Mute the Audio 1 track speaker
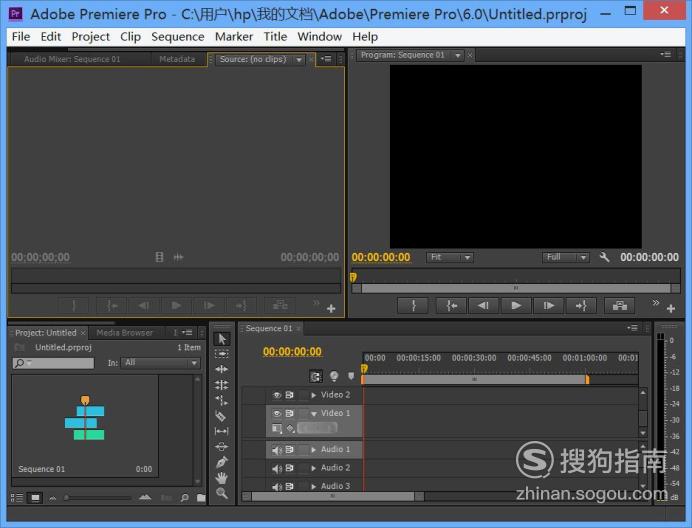Screen dimensions: 692x528 click(x=277, y=450)
